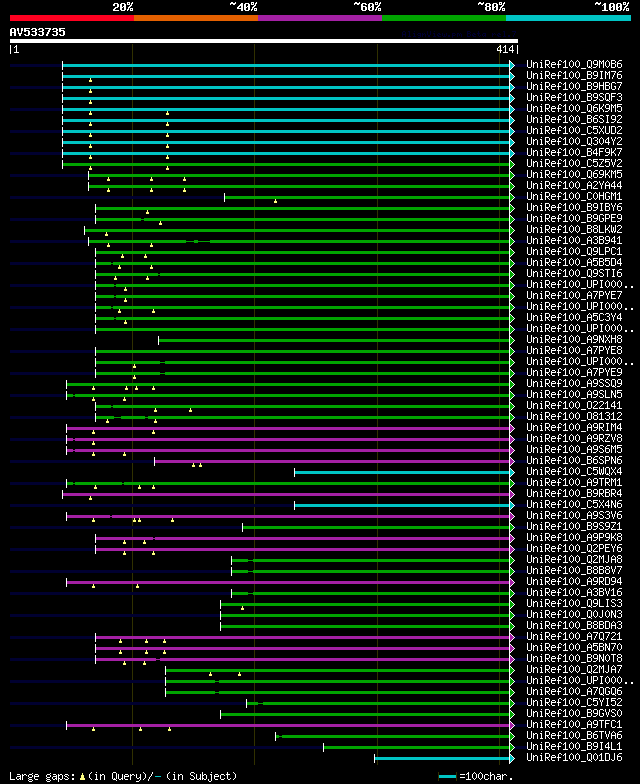Click the white AV533735 query sequence bar
The image size is (640, 784).
coord(264,41)
